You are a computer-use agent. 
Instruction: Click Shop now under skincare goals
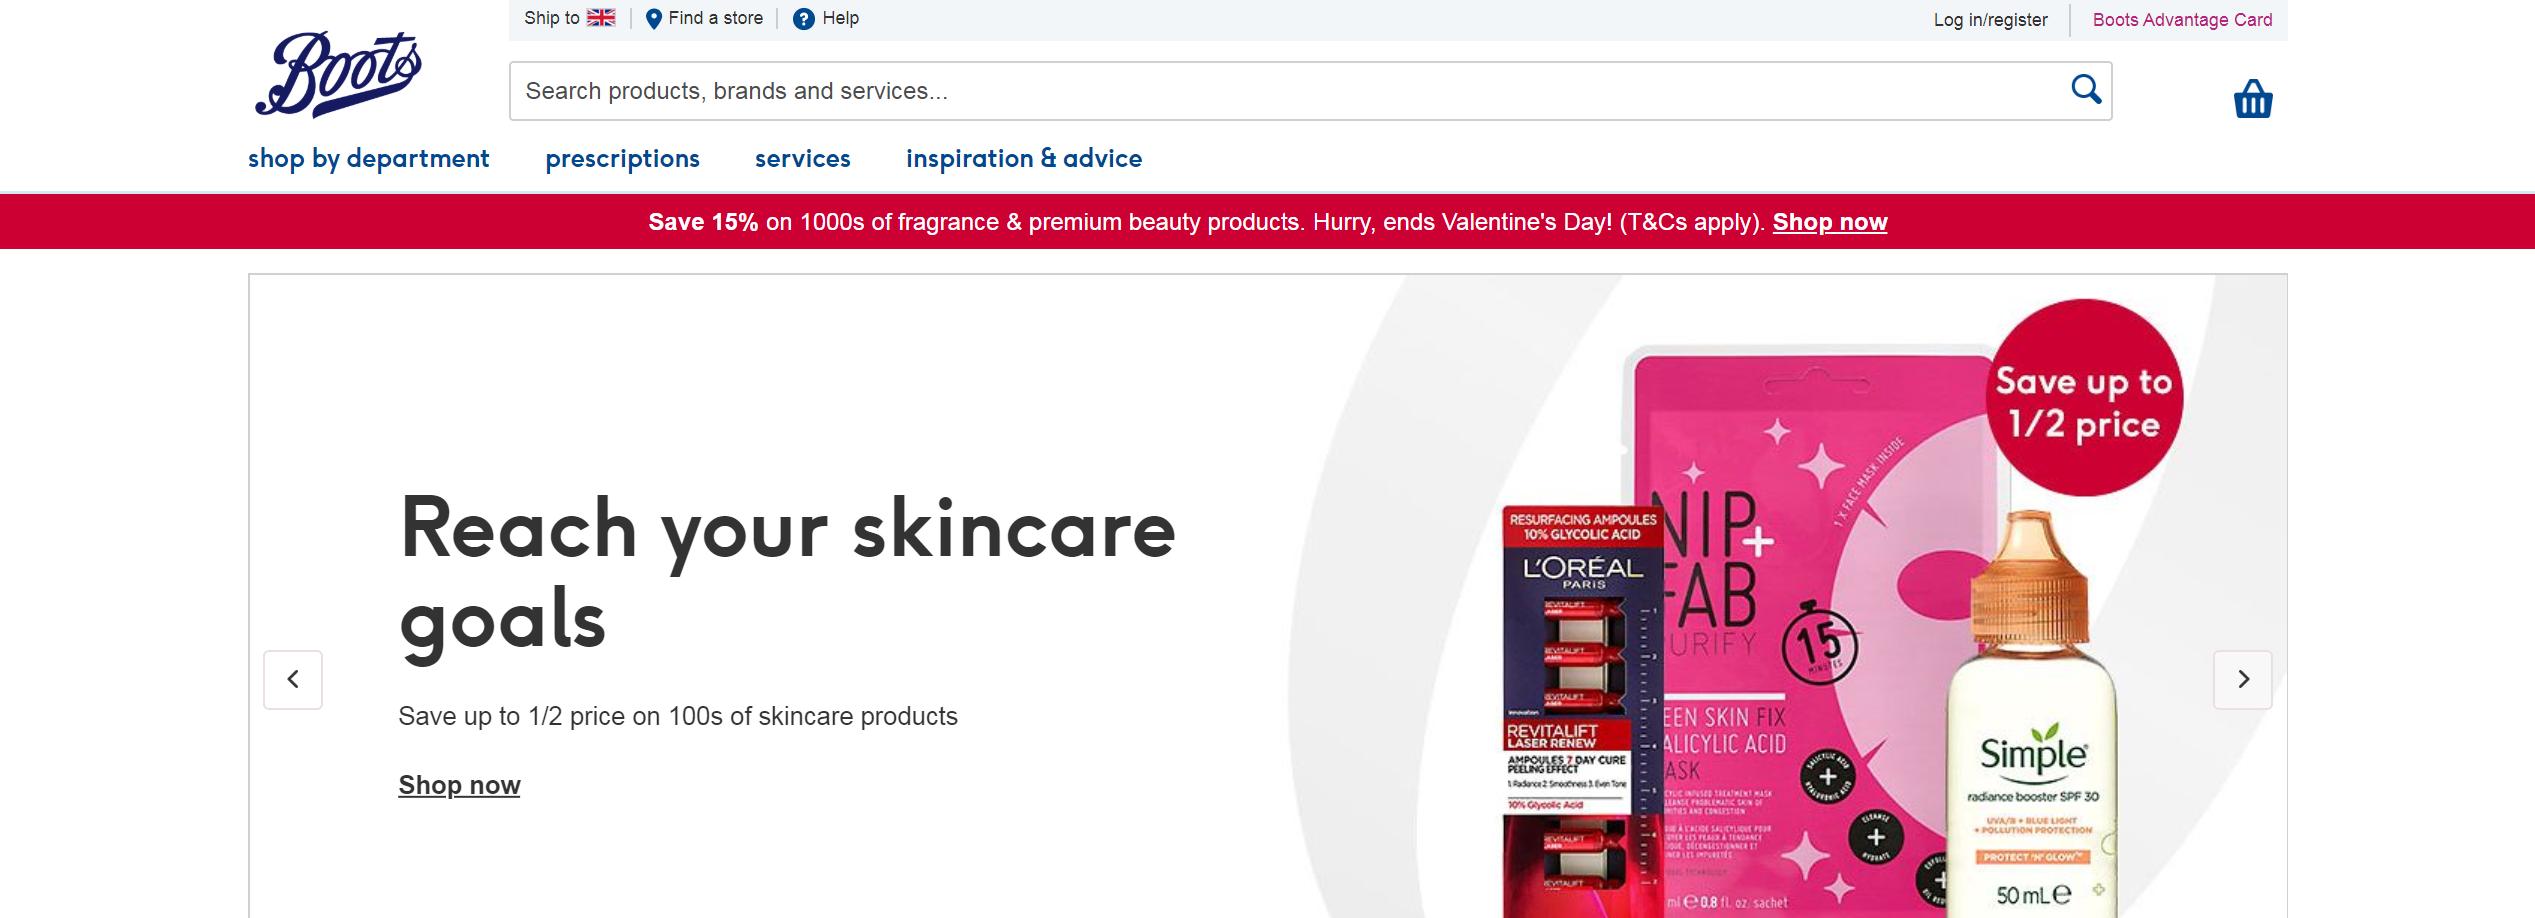pyautogui.click(x=459, y=785)
